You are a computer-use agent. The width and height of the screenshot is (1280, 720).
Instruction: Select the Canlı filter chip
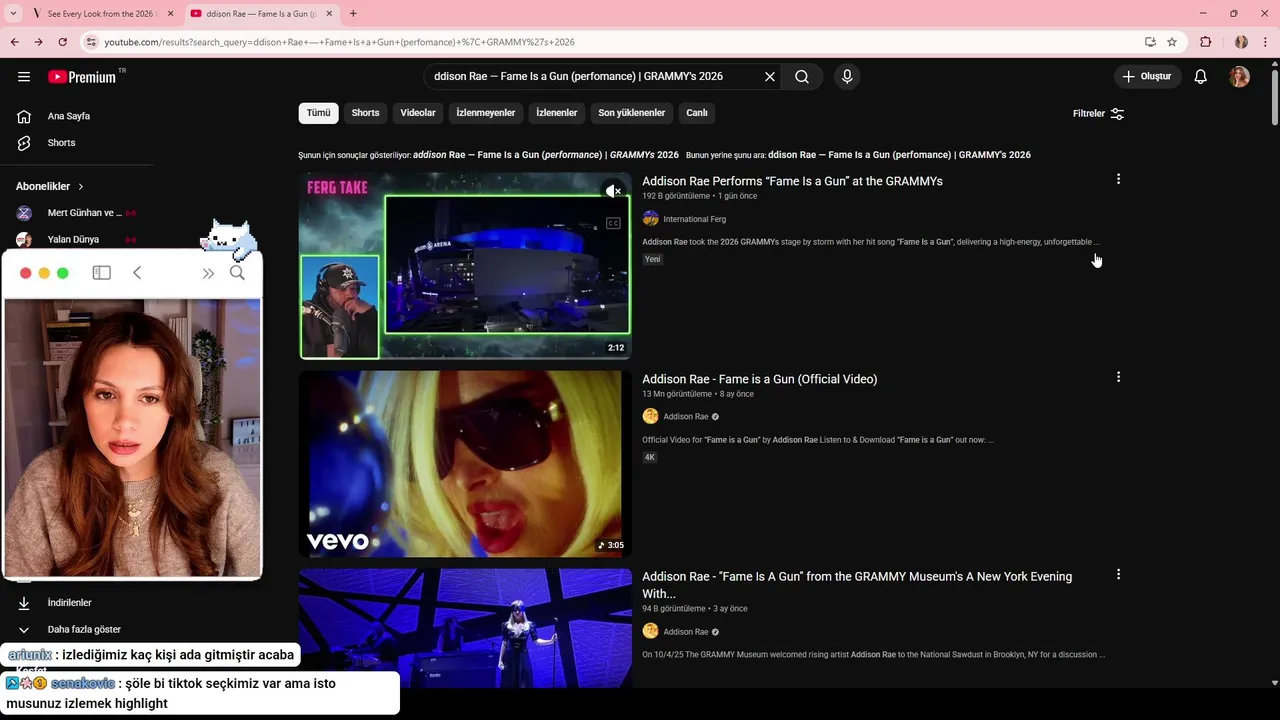tap(697, 113)
